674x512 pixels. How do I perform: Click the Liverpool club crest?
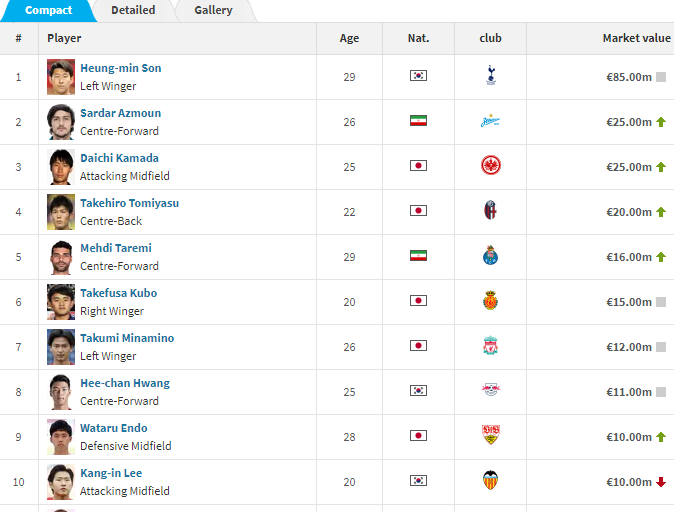(x=490, y=346)
